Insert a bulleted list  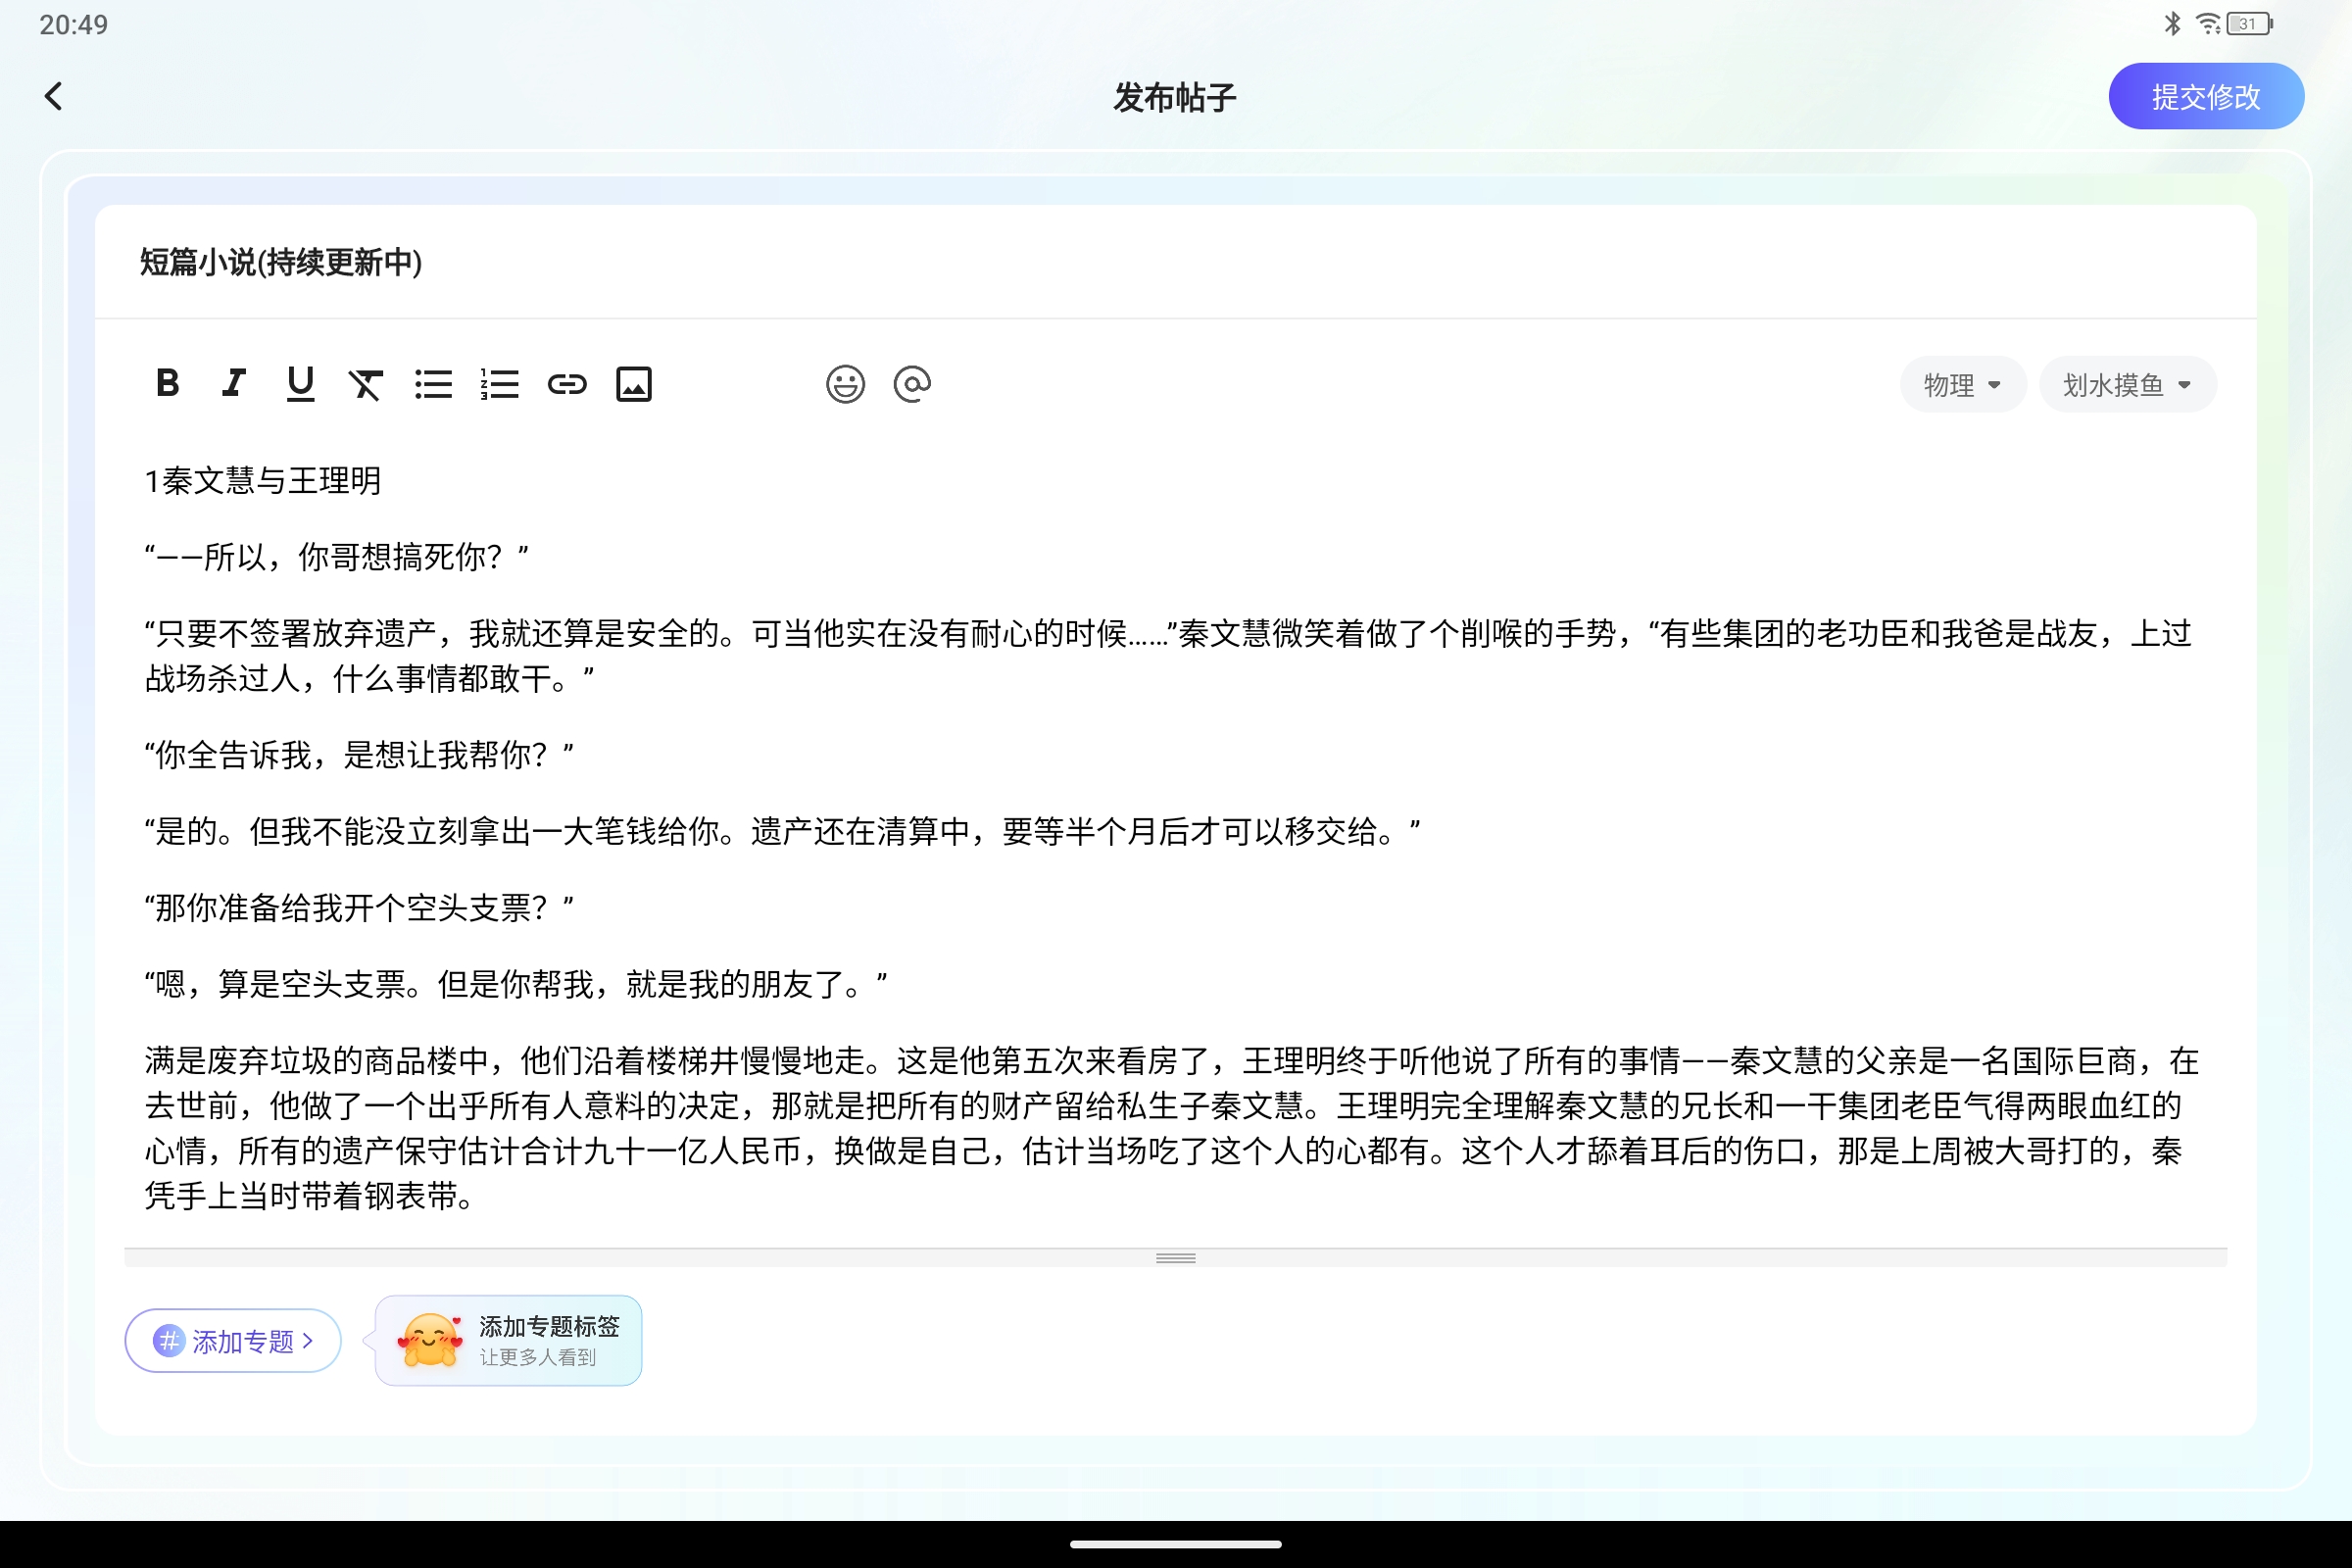pos(434,384)
